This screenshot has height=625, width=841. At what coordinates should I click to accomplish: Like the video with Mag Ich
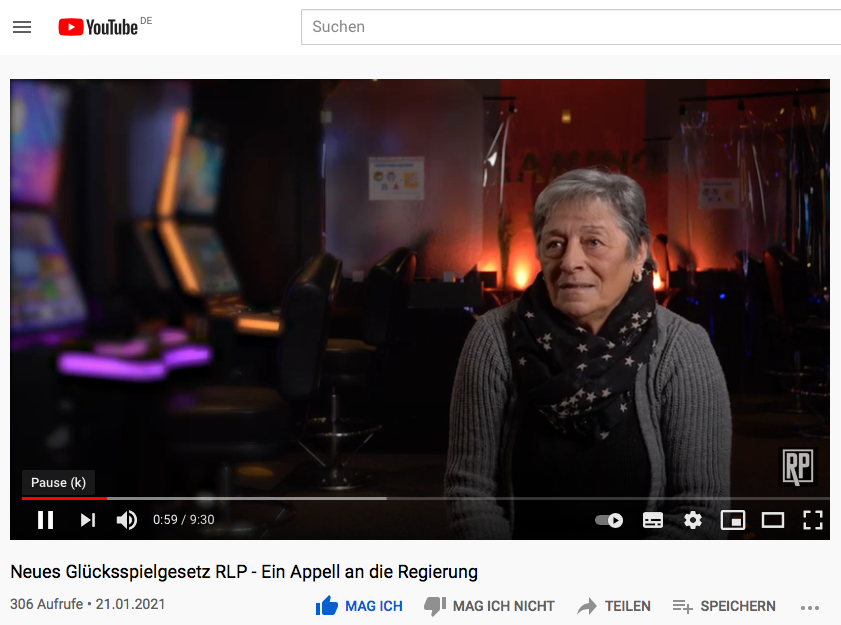[x=359, y=606]
